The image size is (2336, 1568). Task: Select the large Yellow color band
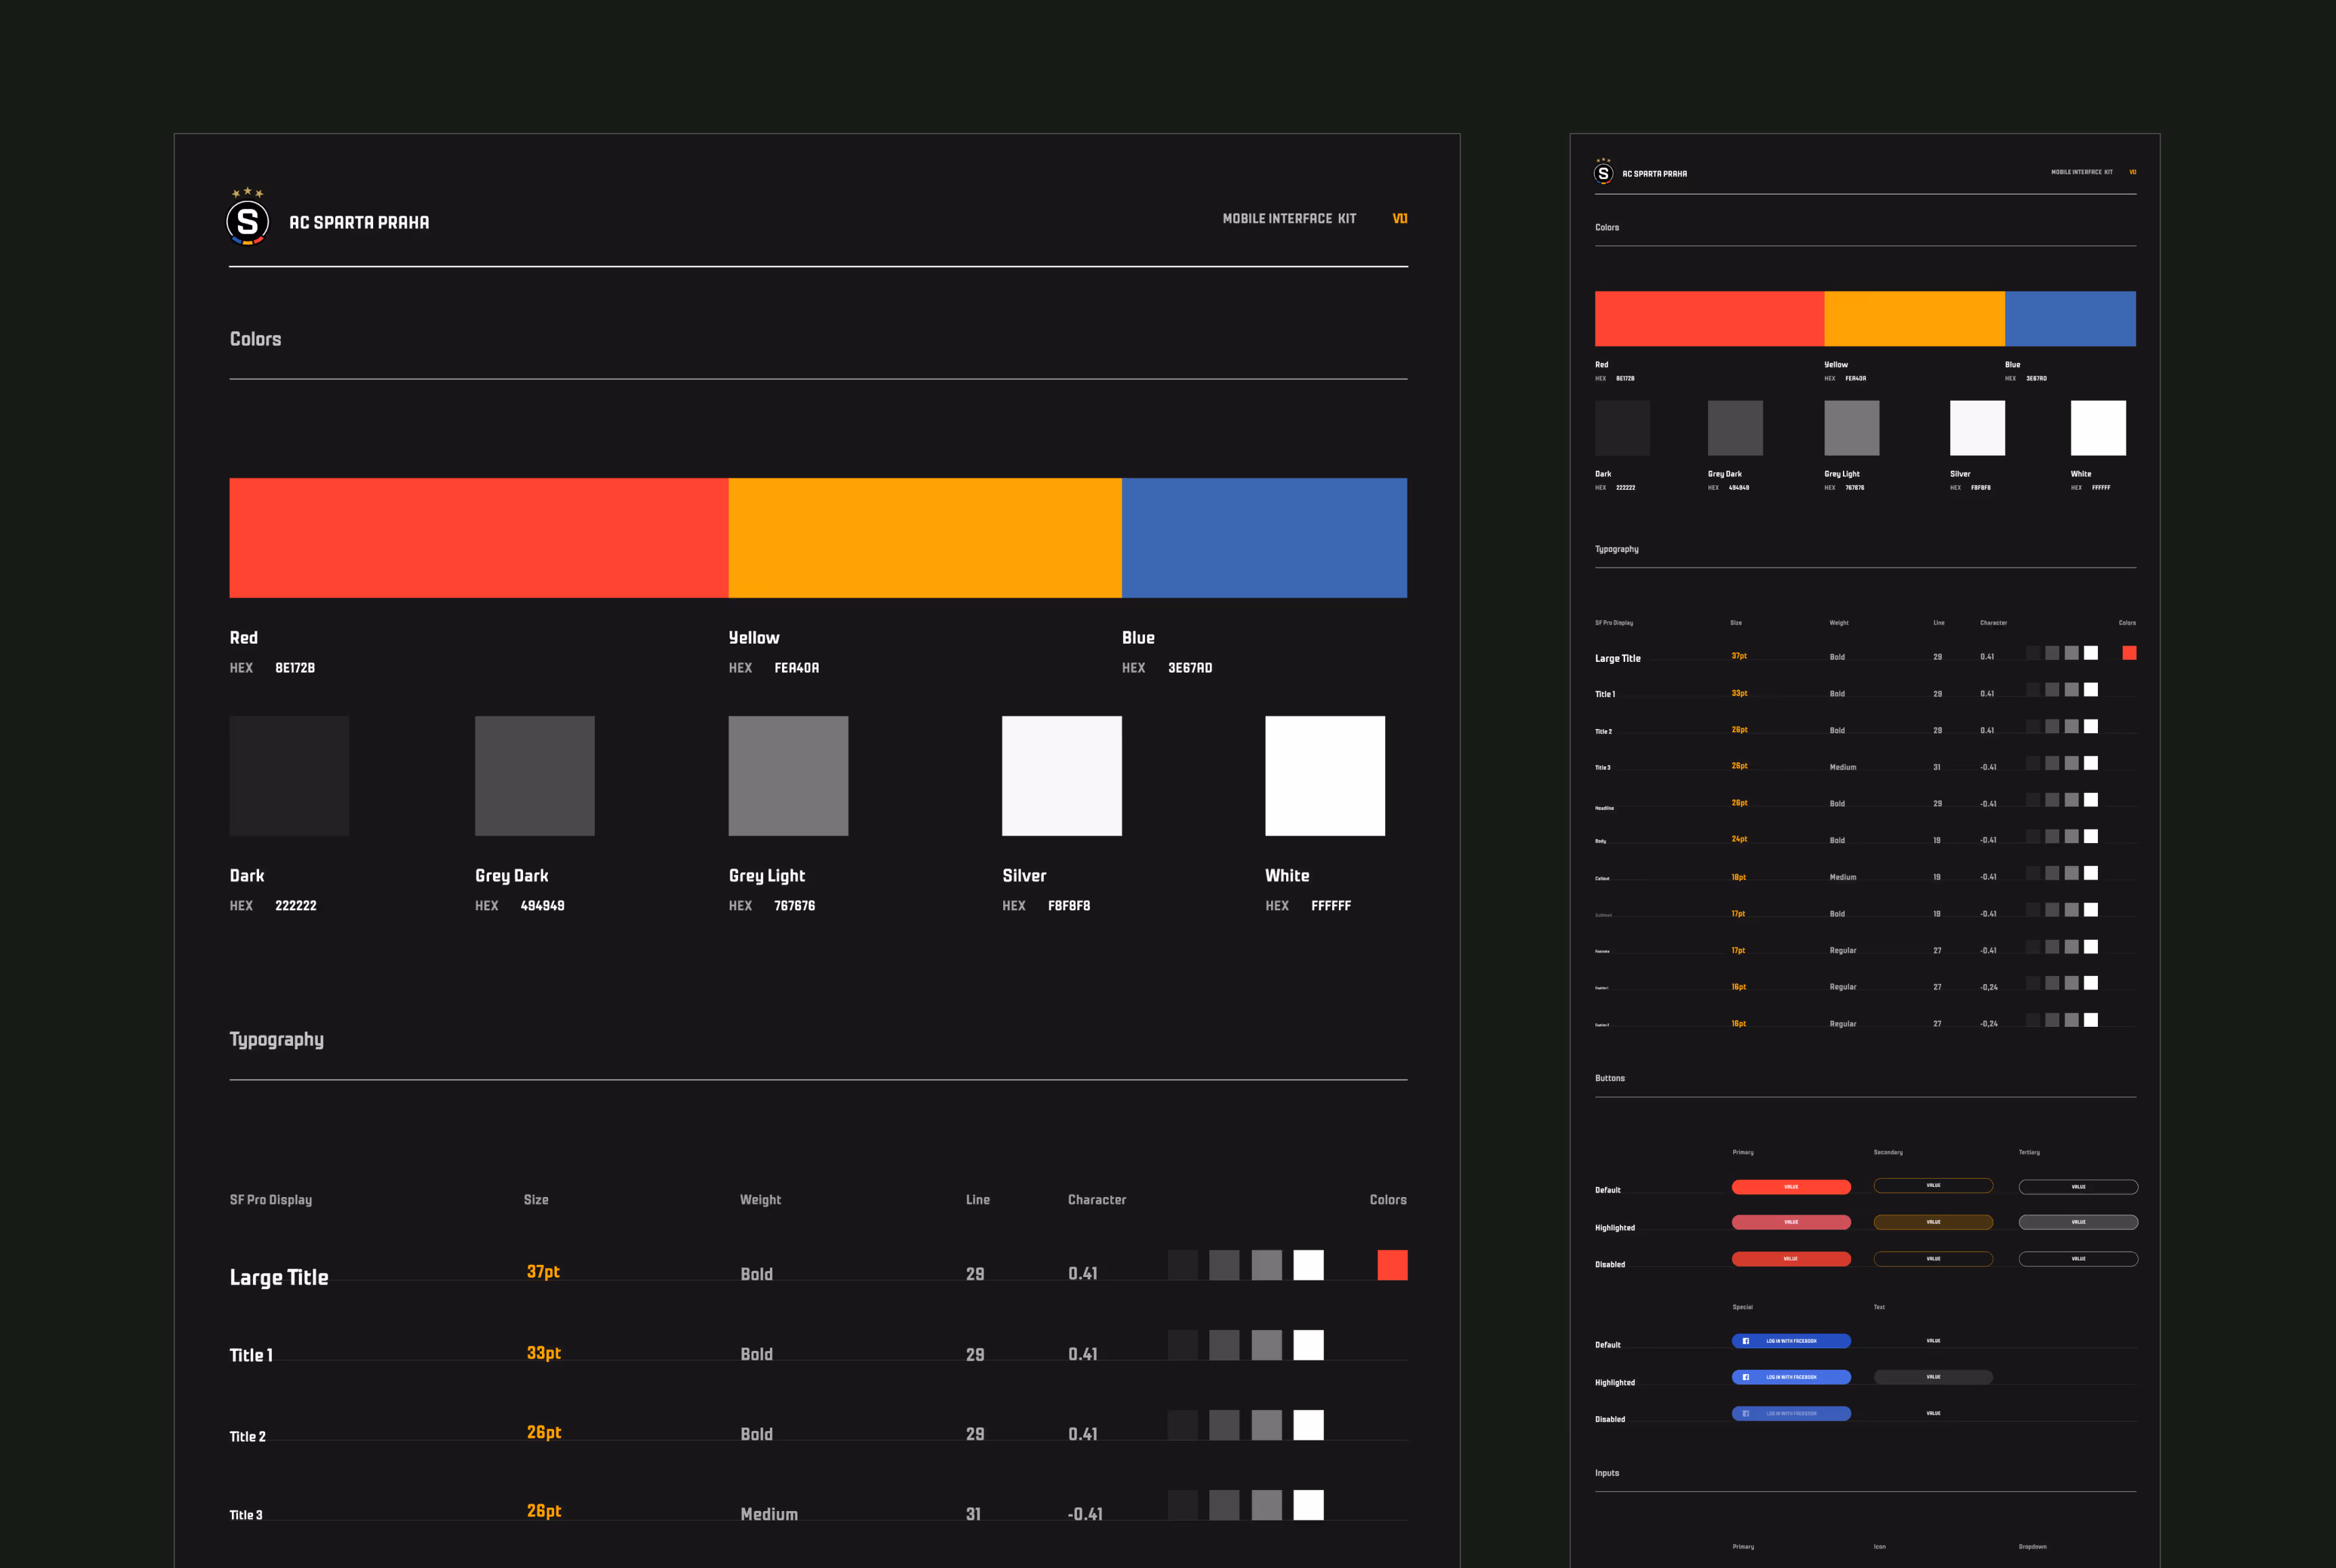924,538
